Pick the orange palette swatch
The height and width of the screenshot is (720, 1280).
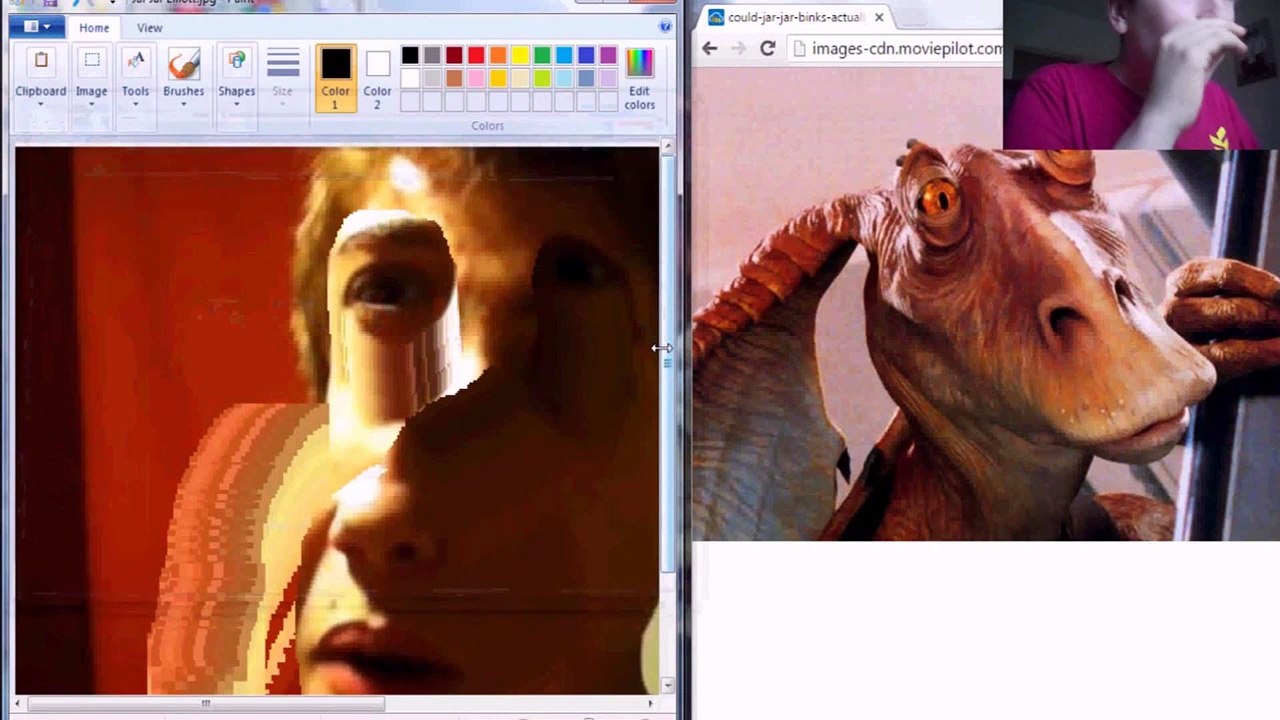pos(498,55)
